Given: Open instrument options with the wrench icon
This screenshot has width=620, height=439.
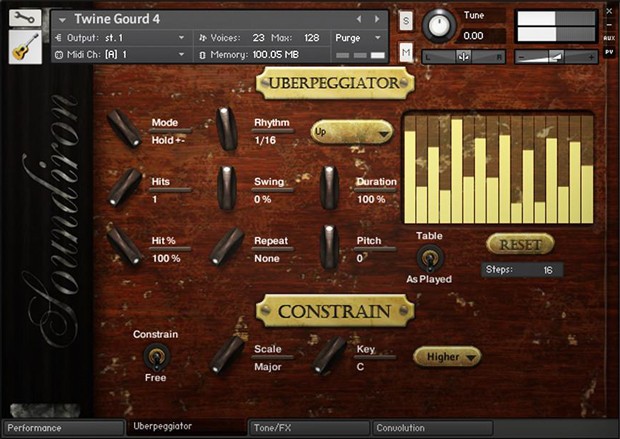Looking at the screenshot, I should (25, 18).
